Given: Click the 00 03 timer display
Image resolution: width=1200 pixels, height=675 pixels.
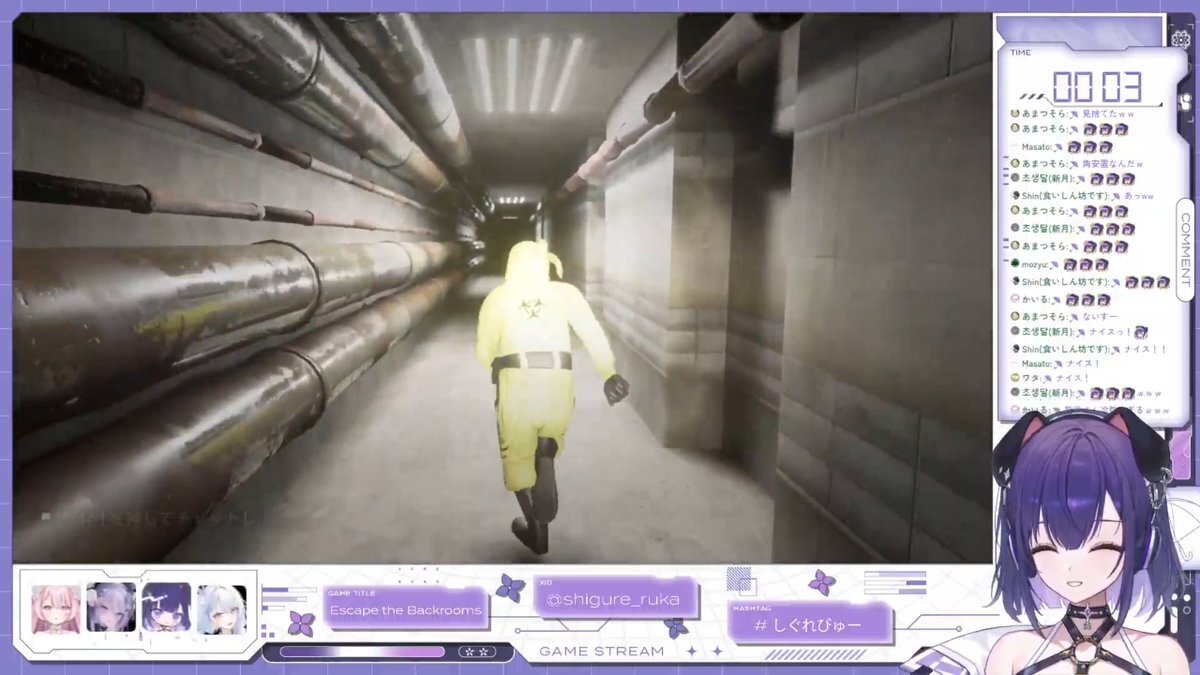Looking at the screenshot, I should (1097, 87).
